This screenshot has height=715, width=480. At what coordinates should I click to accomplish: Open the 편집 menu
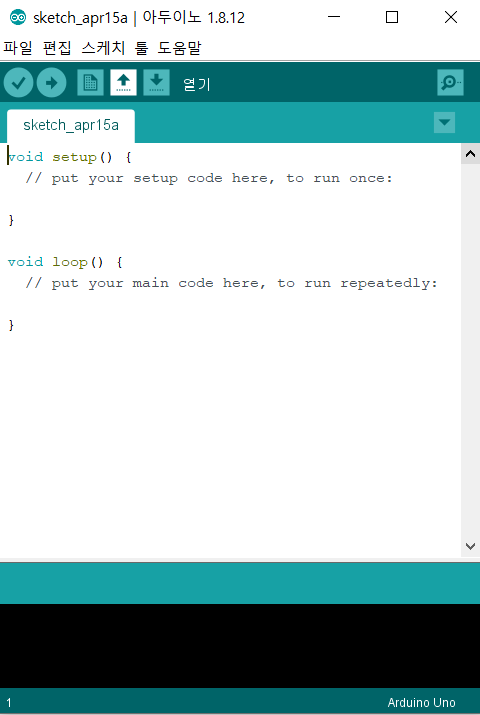57,48
